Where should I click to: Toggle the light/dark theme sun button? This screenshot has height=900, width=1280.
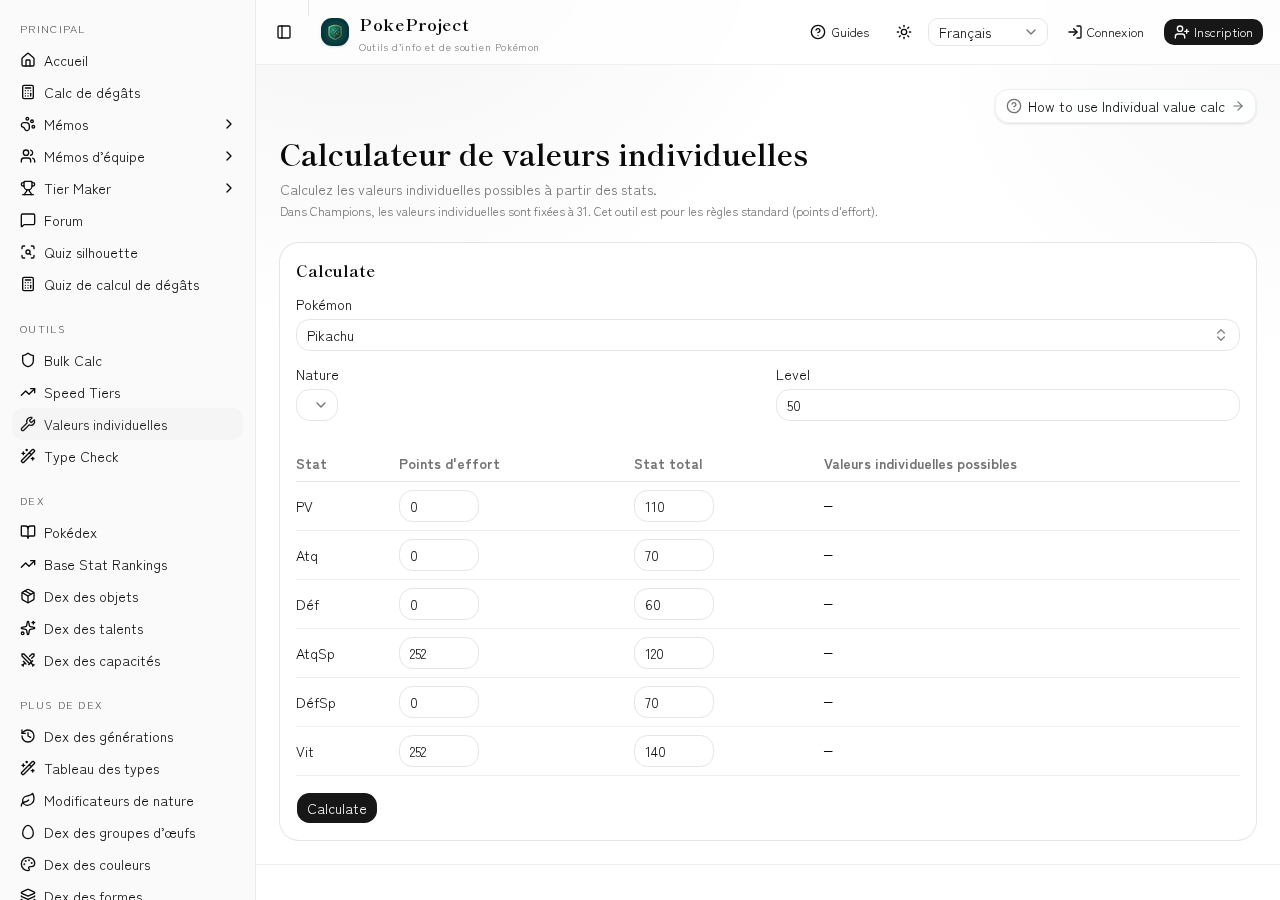[904, 32]
